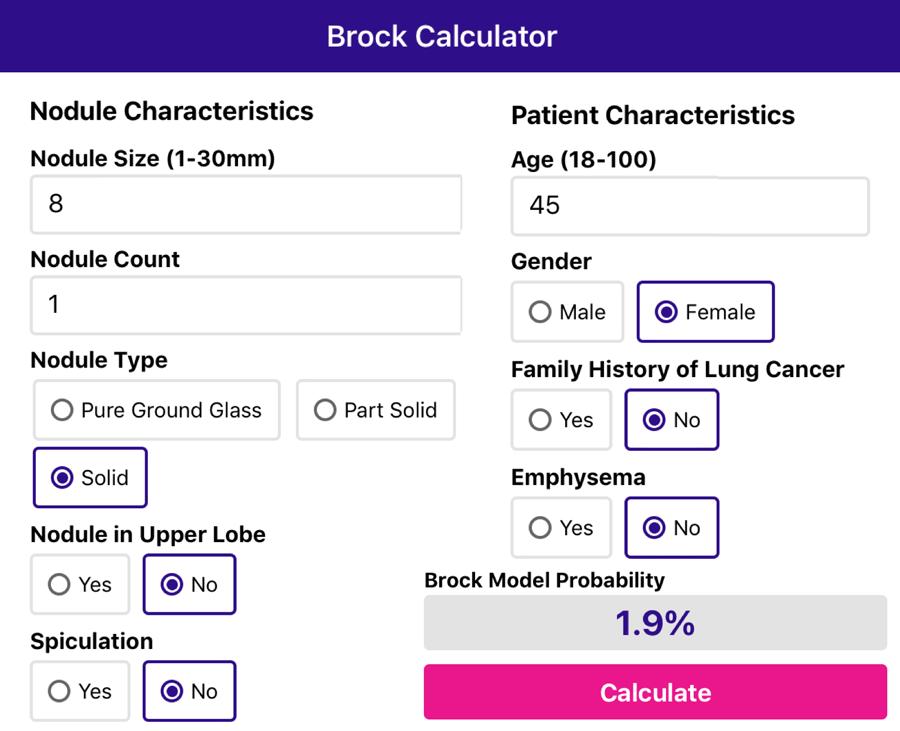Set Emphysema to No
The height and width of the screenshot is (731, 900).
671,528
